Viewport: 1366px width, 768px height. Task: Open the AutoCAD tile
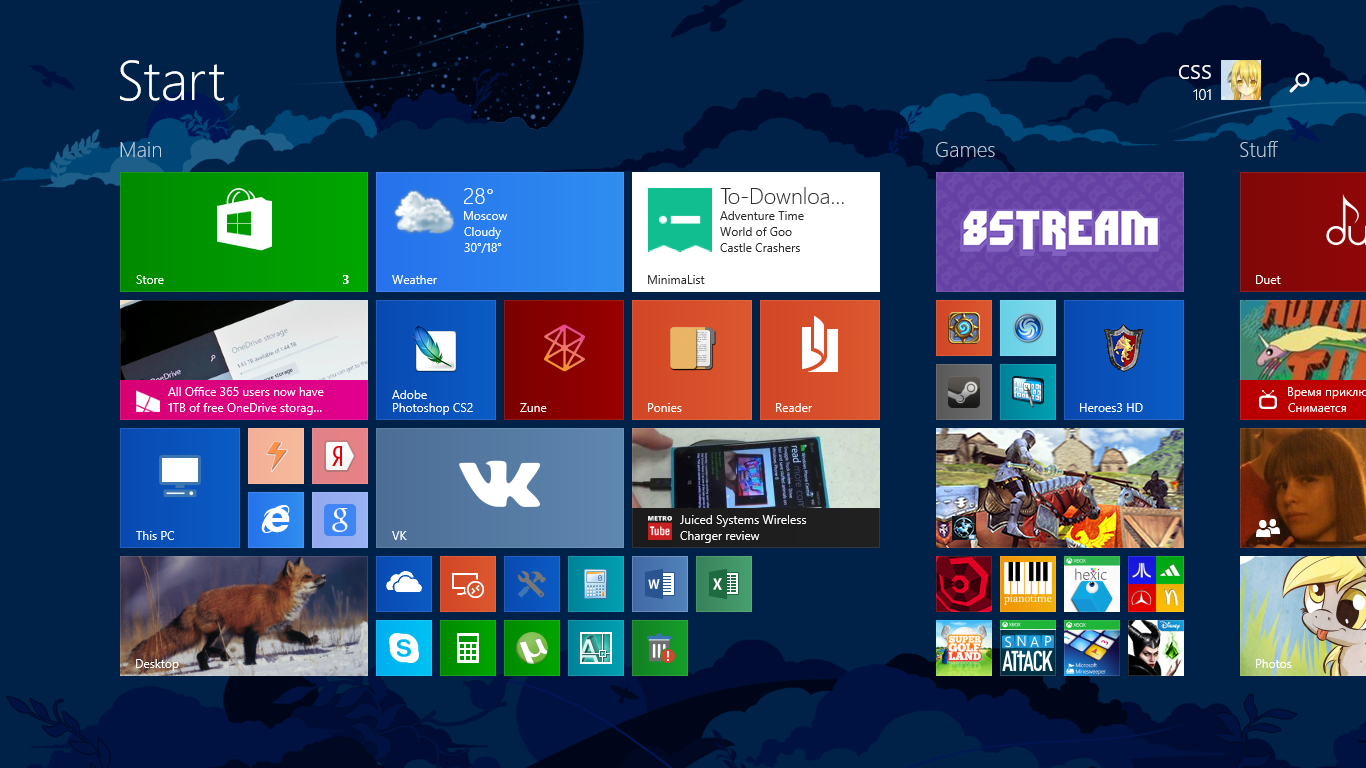[596, 648]
